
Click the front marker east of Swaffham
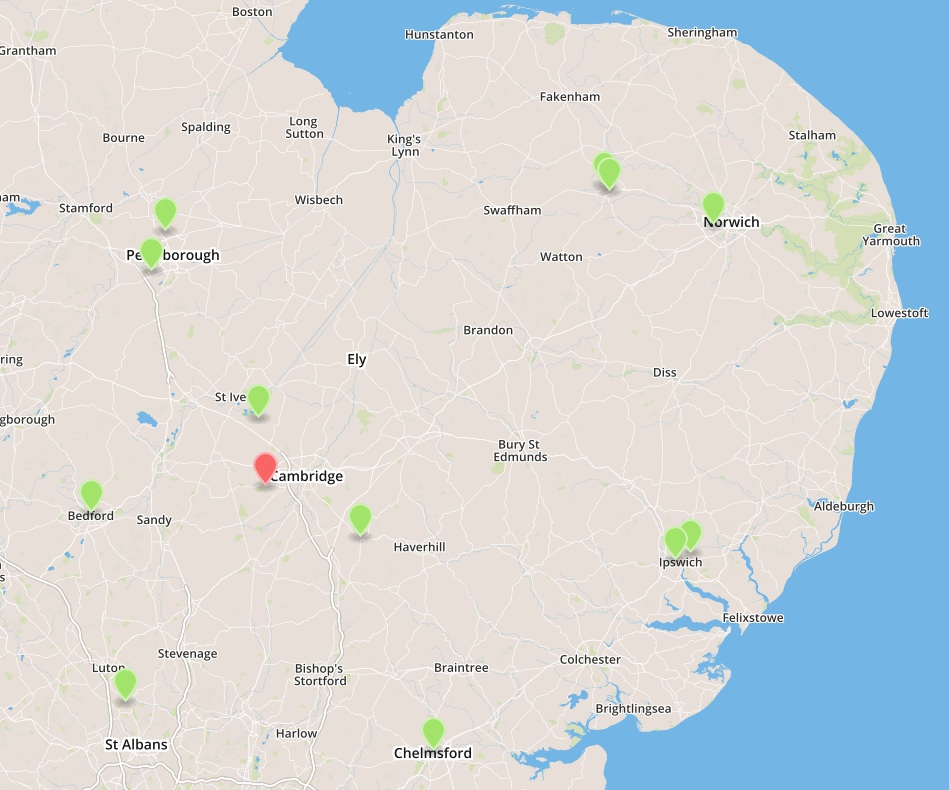(x=609, y=173)
